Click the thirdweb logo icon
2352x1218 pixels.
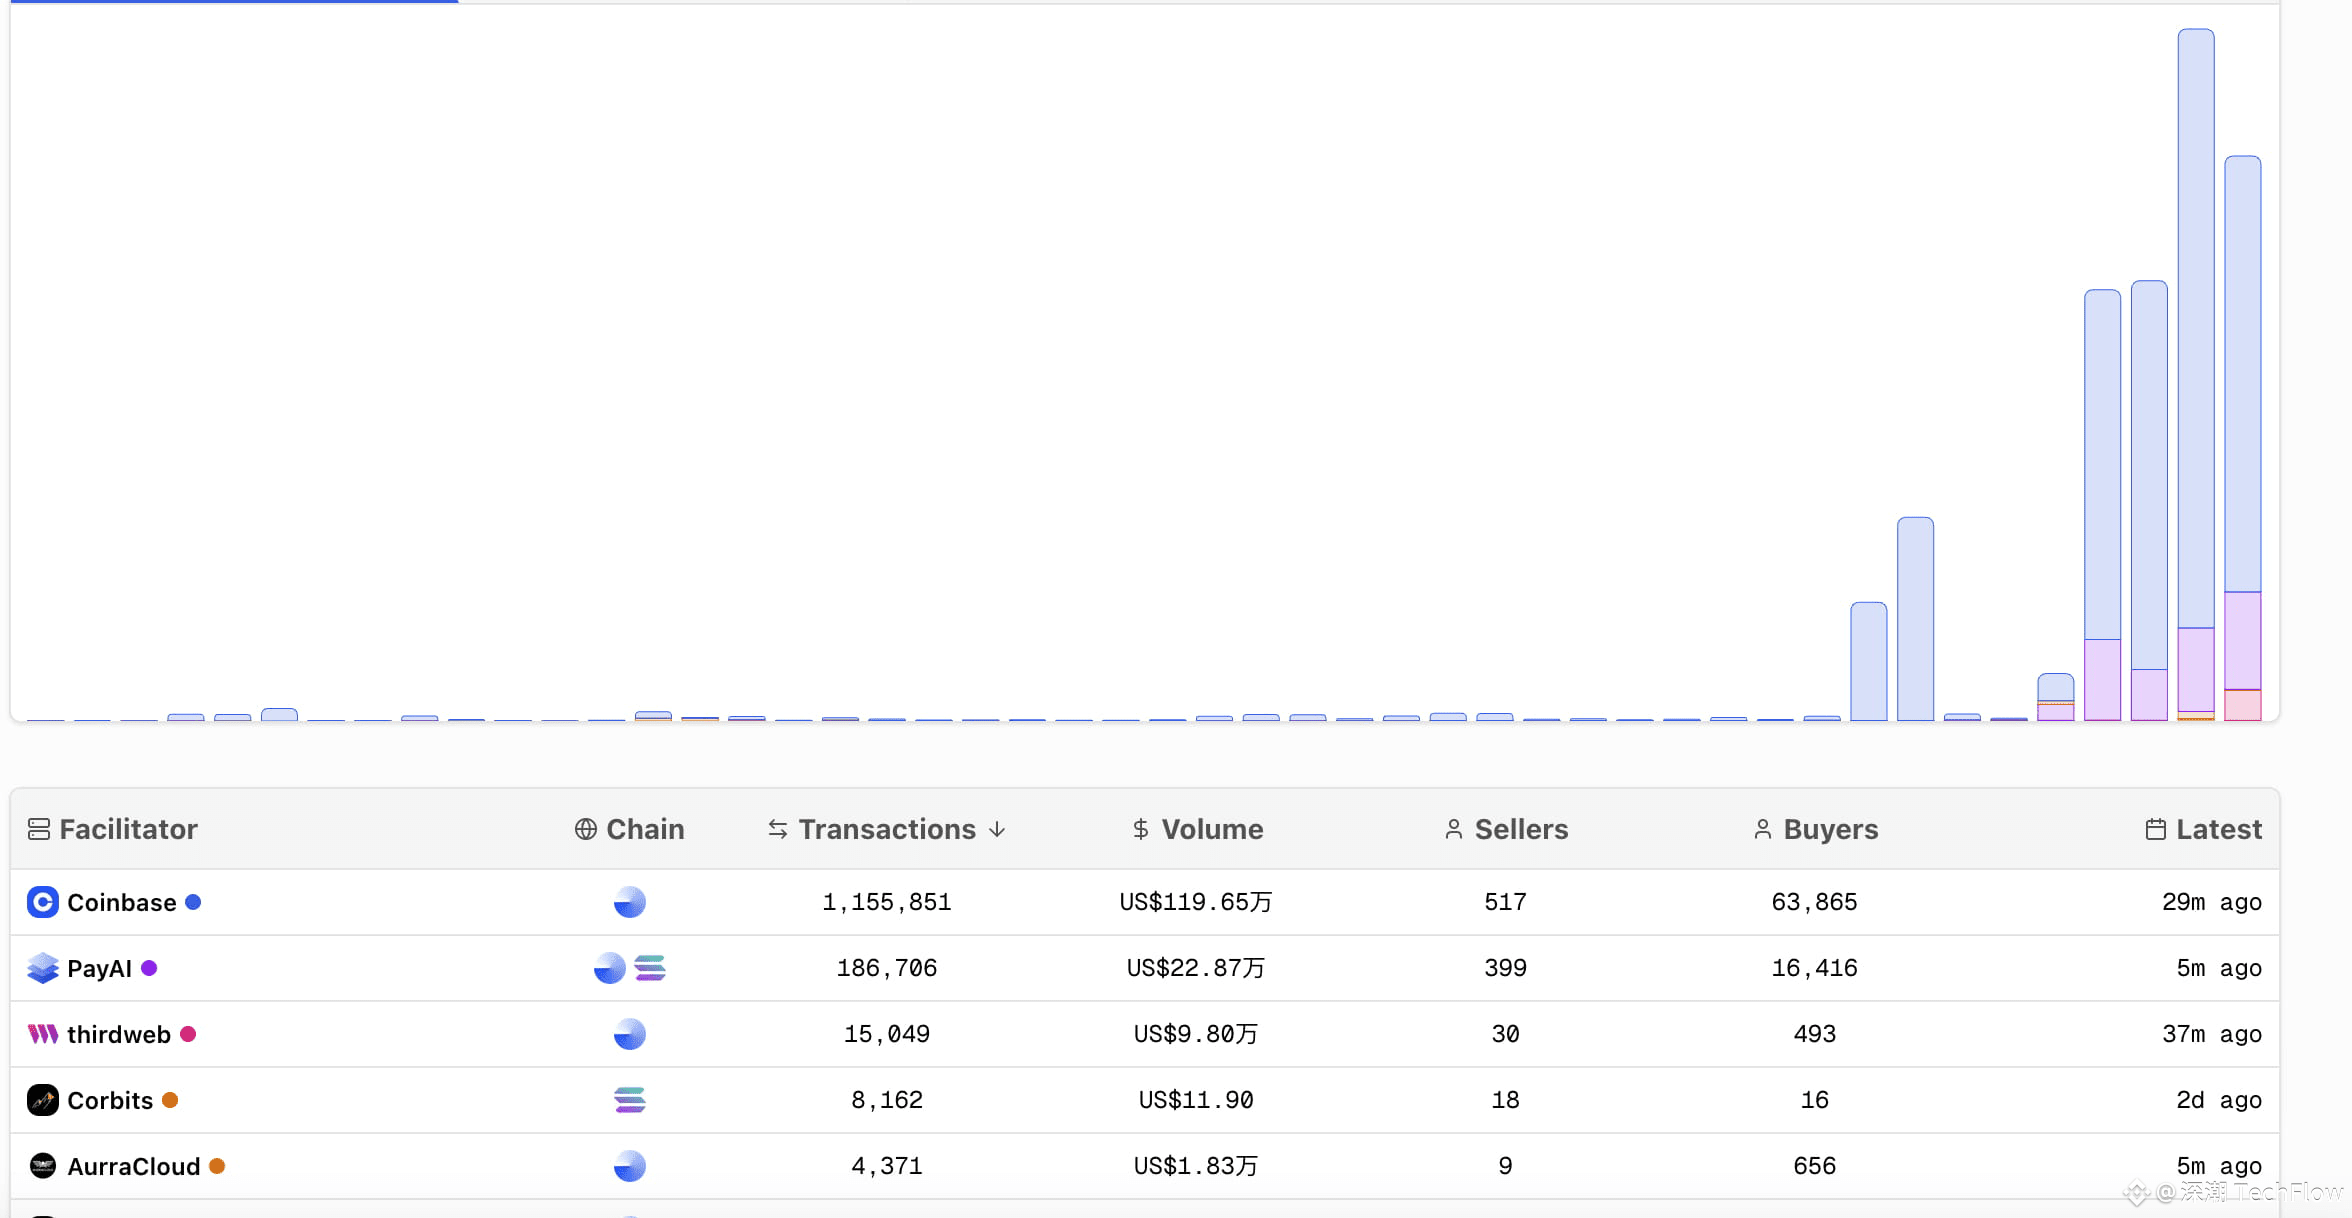pos(42,1034)
